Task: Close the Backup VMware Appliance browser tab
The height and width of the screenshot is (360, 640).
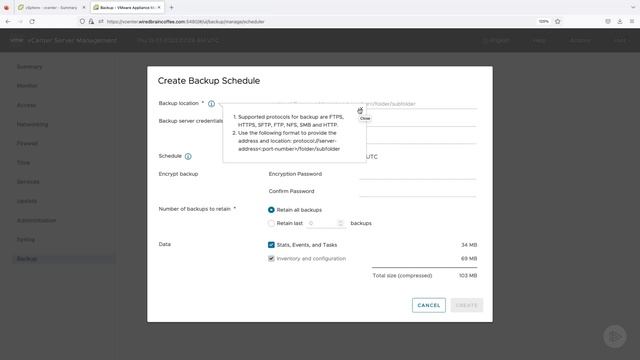Action: click(159, 7)
